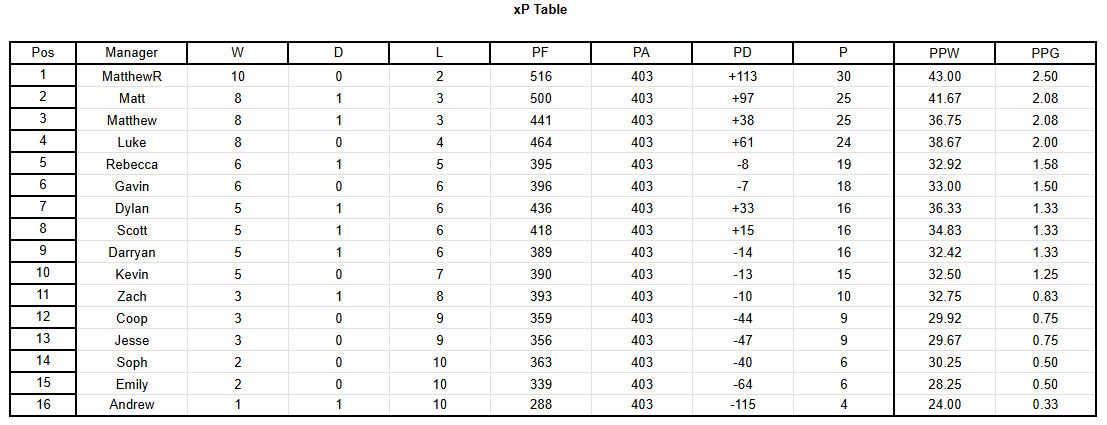Select Zach's 32.75 PPW cell
This screenshot has width=1107, height=425.
pyautogui.click(x=945, y=297)
